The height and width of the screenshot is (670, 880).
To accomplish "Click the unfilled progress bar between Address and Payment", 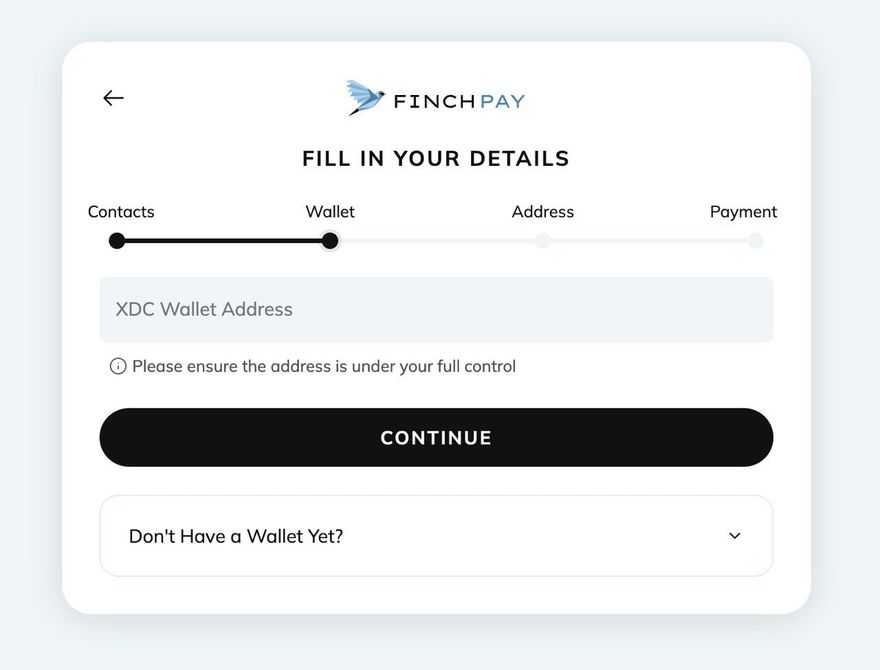I will (x=649, y=241).
